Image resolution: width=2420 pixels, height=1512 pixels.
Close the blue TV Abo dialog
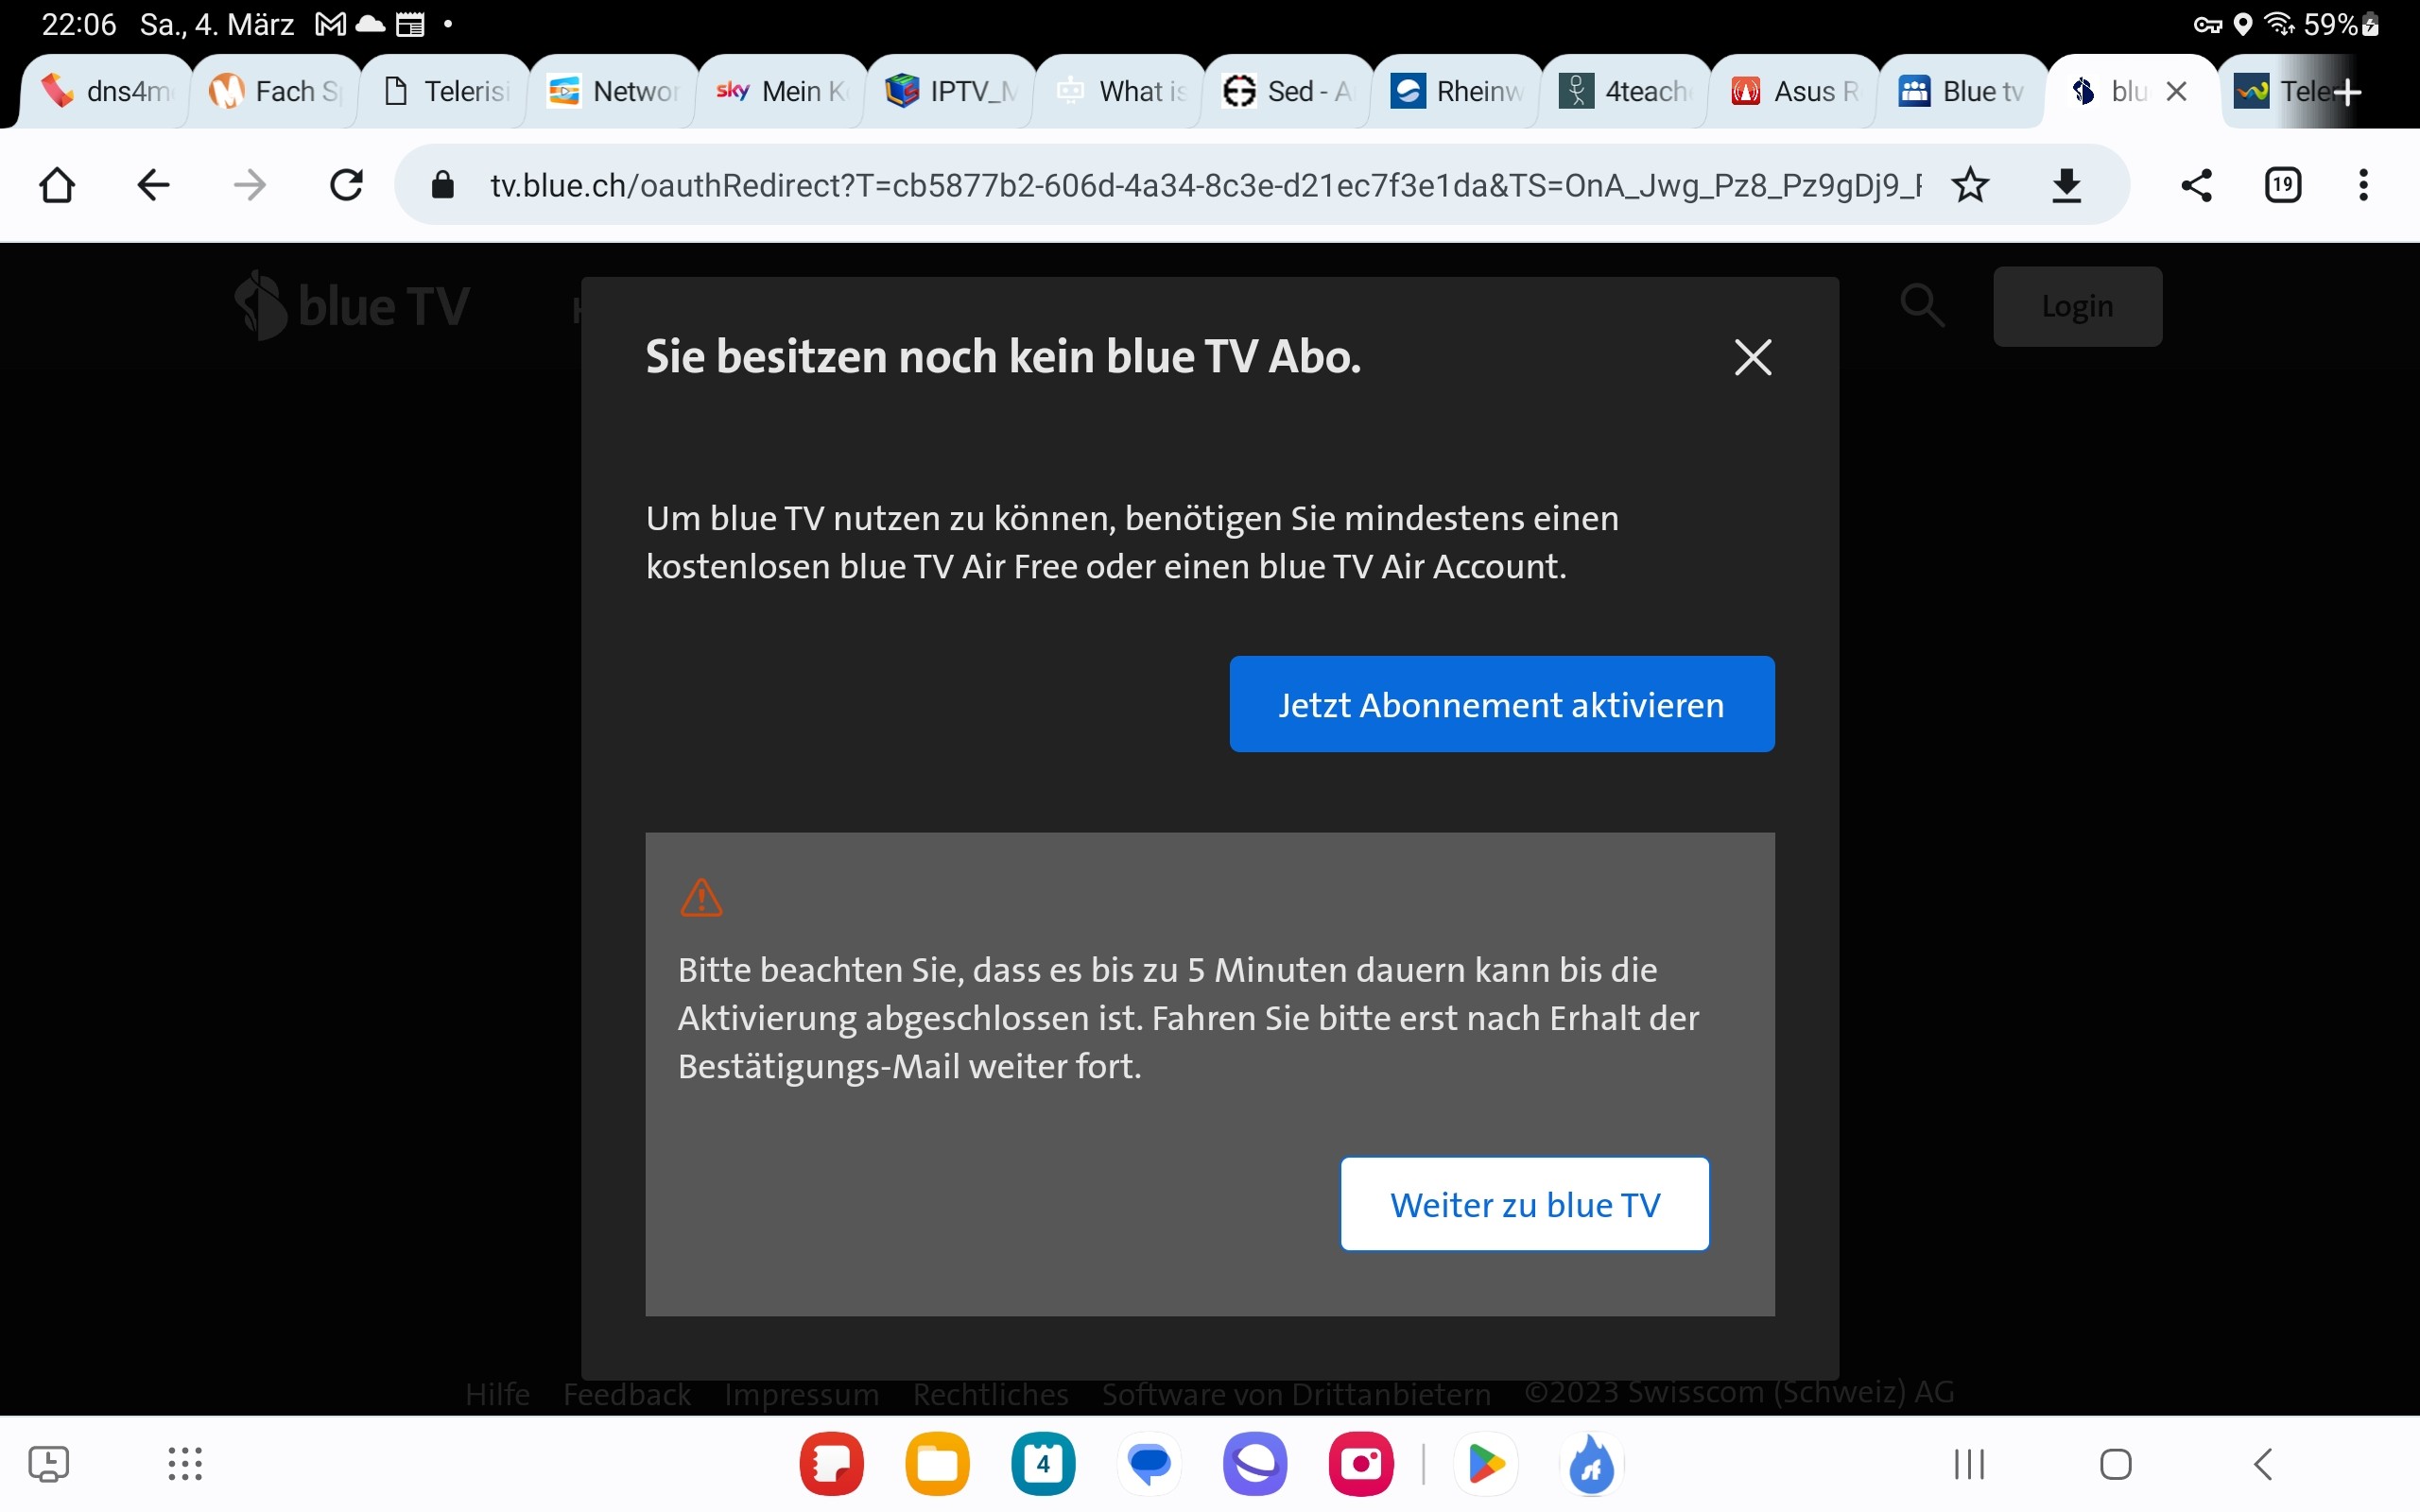1752,357
